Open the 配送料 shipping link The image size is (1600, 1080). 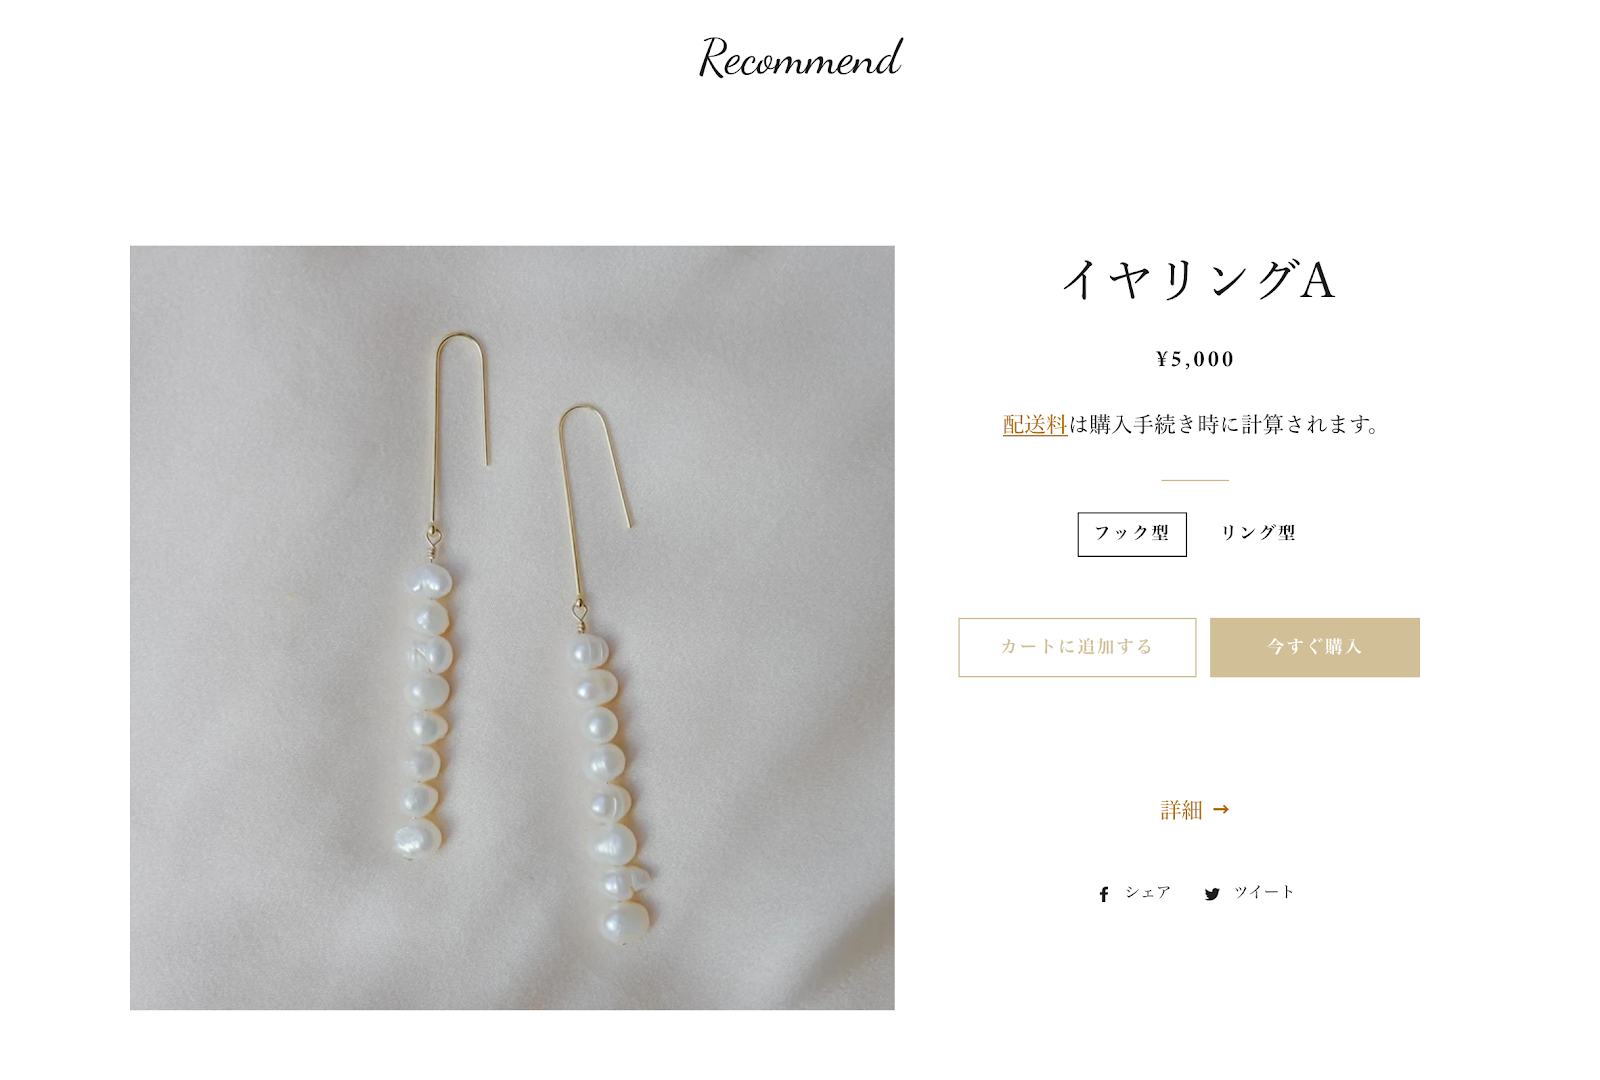click(1035, 425)
